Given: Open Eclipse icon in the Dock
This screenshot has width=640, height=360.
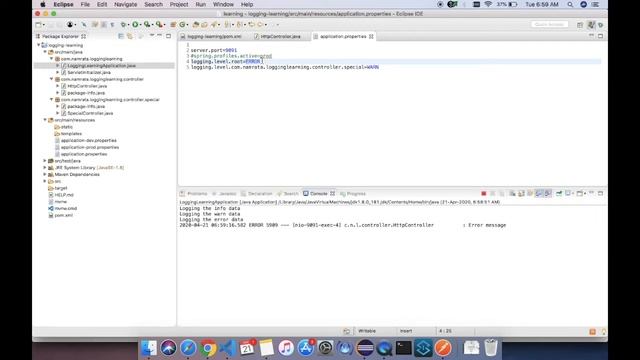Looking at the screenshot, I should [x=364, y=348].
